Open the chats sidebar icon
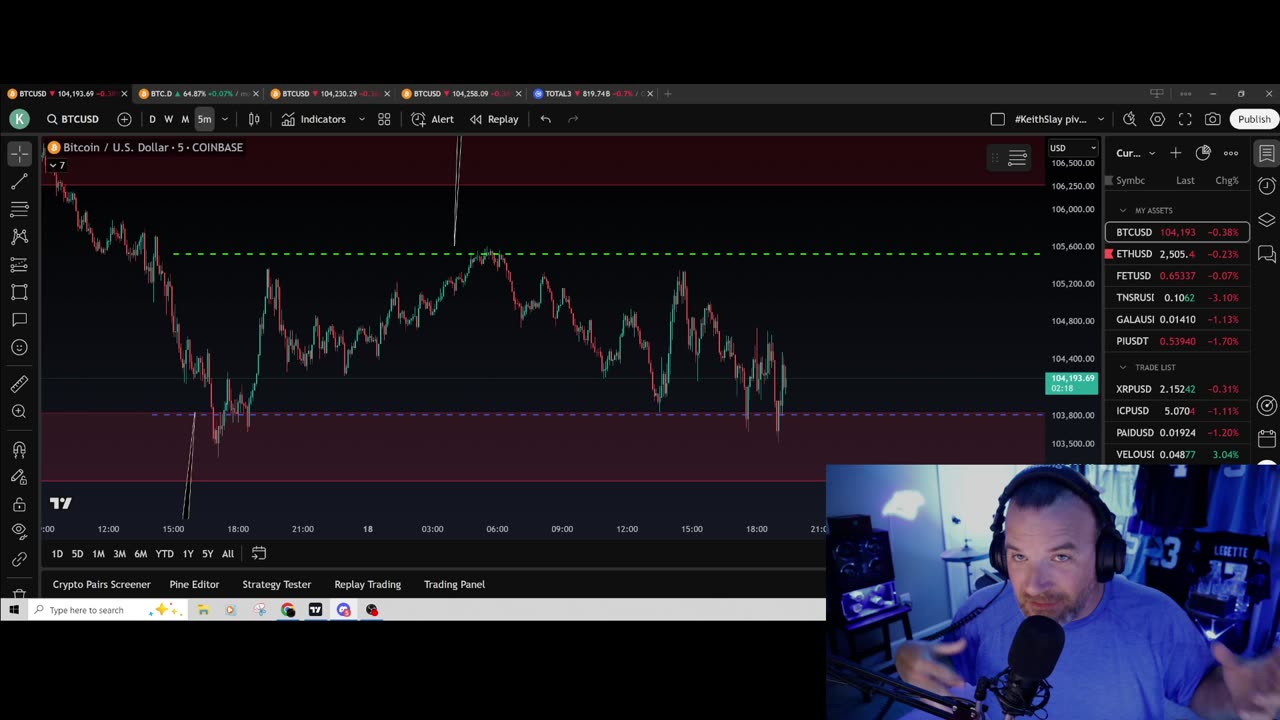The image size is (1280, 720). (1266, 254)
